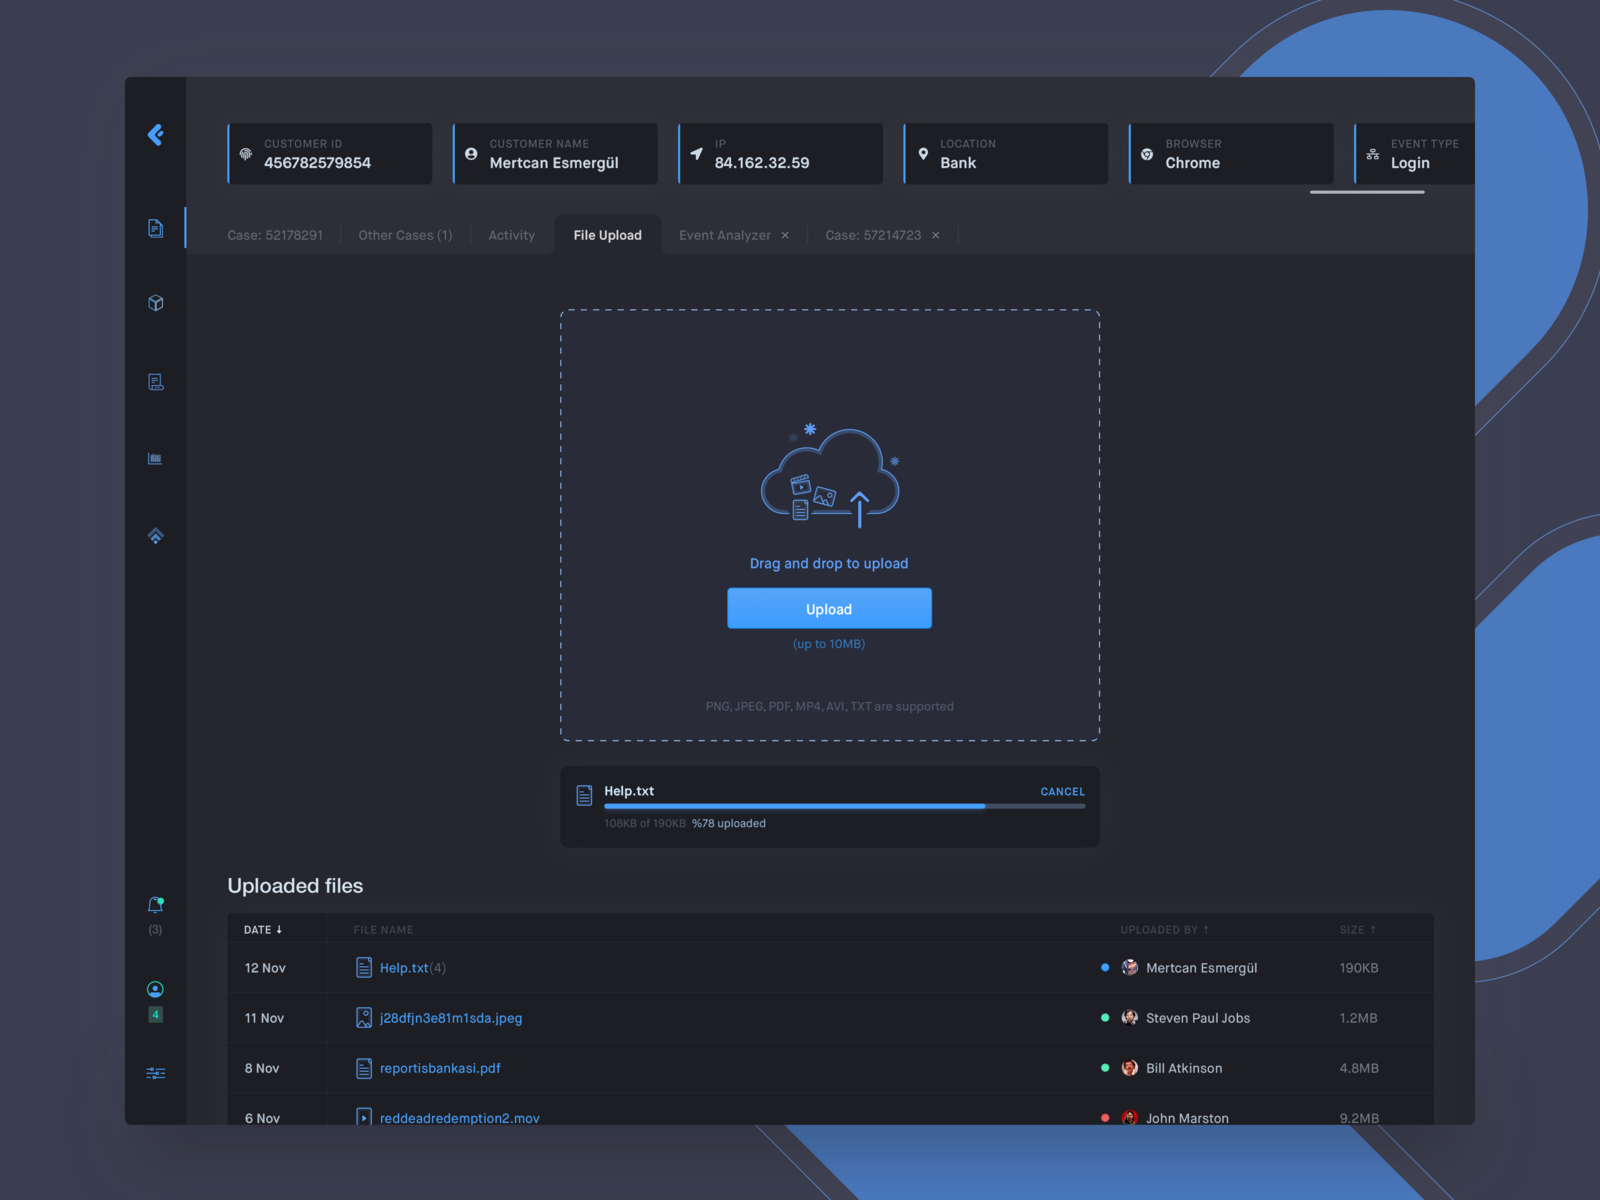
Task: Open the user profile icon with badge 4
Action: pyautogui.click(x=155, y=989)
